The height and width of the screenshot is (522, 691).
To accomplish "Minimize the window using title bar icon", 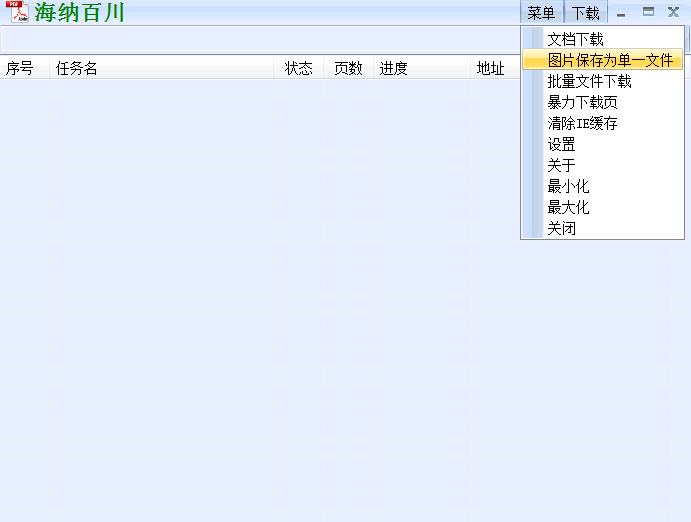I will pos(621,13).
